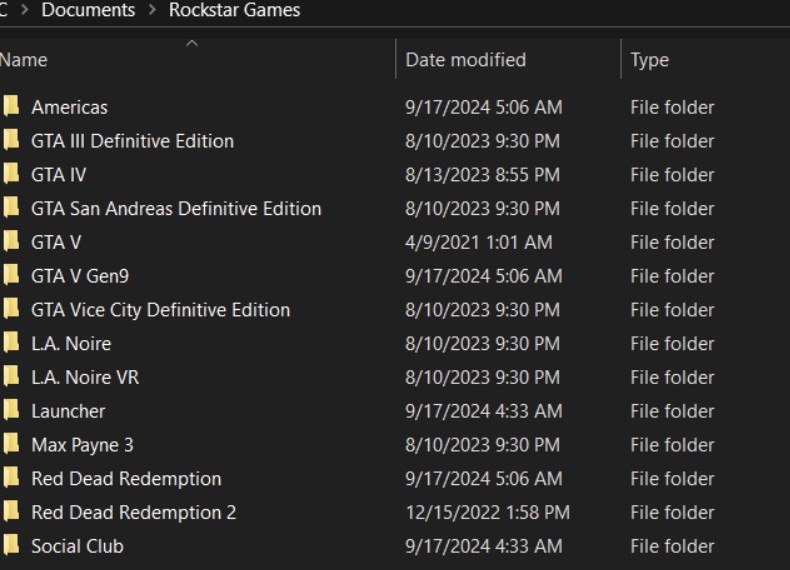Screen dimensions: 790x570
Task: Select the GTA IV folder icon
Action: click(x=11, y=175)
